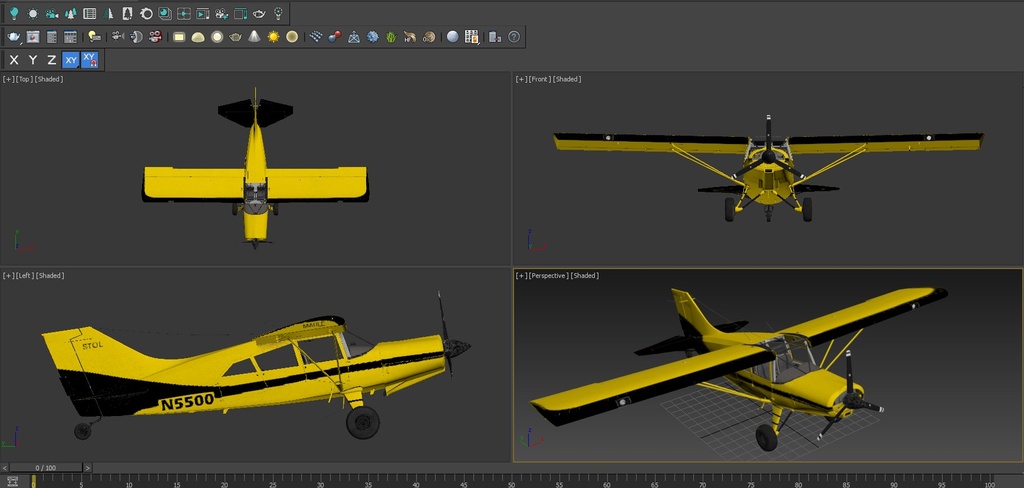Image resolution: width=1024 pixels, height=488 pixels.
Task: Expand the [+] menu of Top viewport
Action: [8, 79]
